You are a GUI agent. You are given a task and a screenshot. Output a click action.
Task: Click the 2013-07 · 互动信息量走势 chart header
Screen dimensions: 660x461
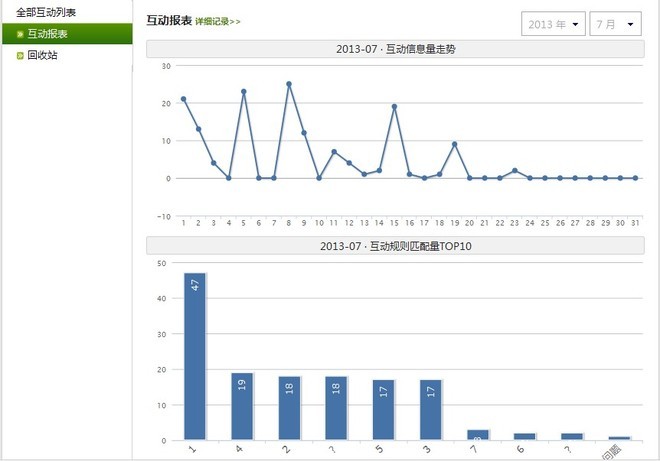(395, 49)
